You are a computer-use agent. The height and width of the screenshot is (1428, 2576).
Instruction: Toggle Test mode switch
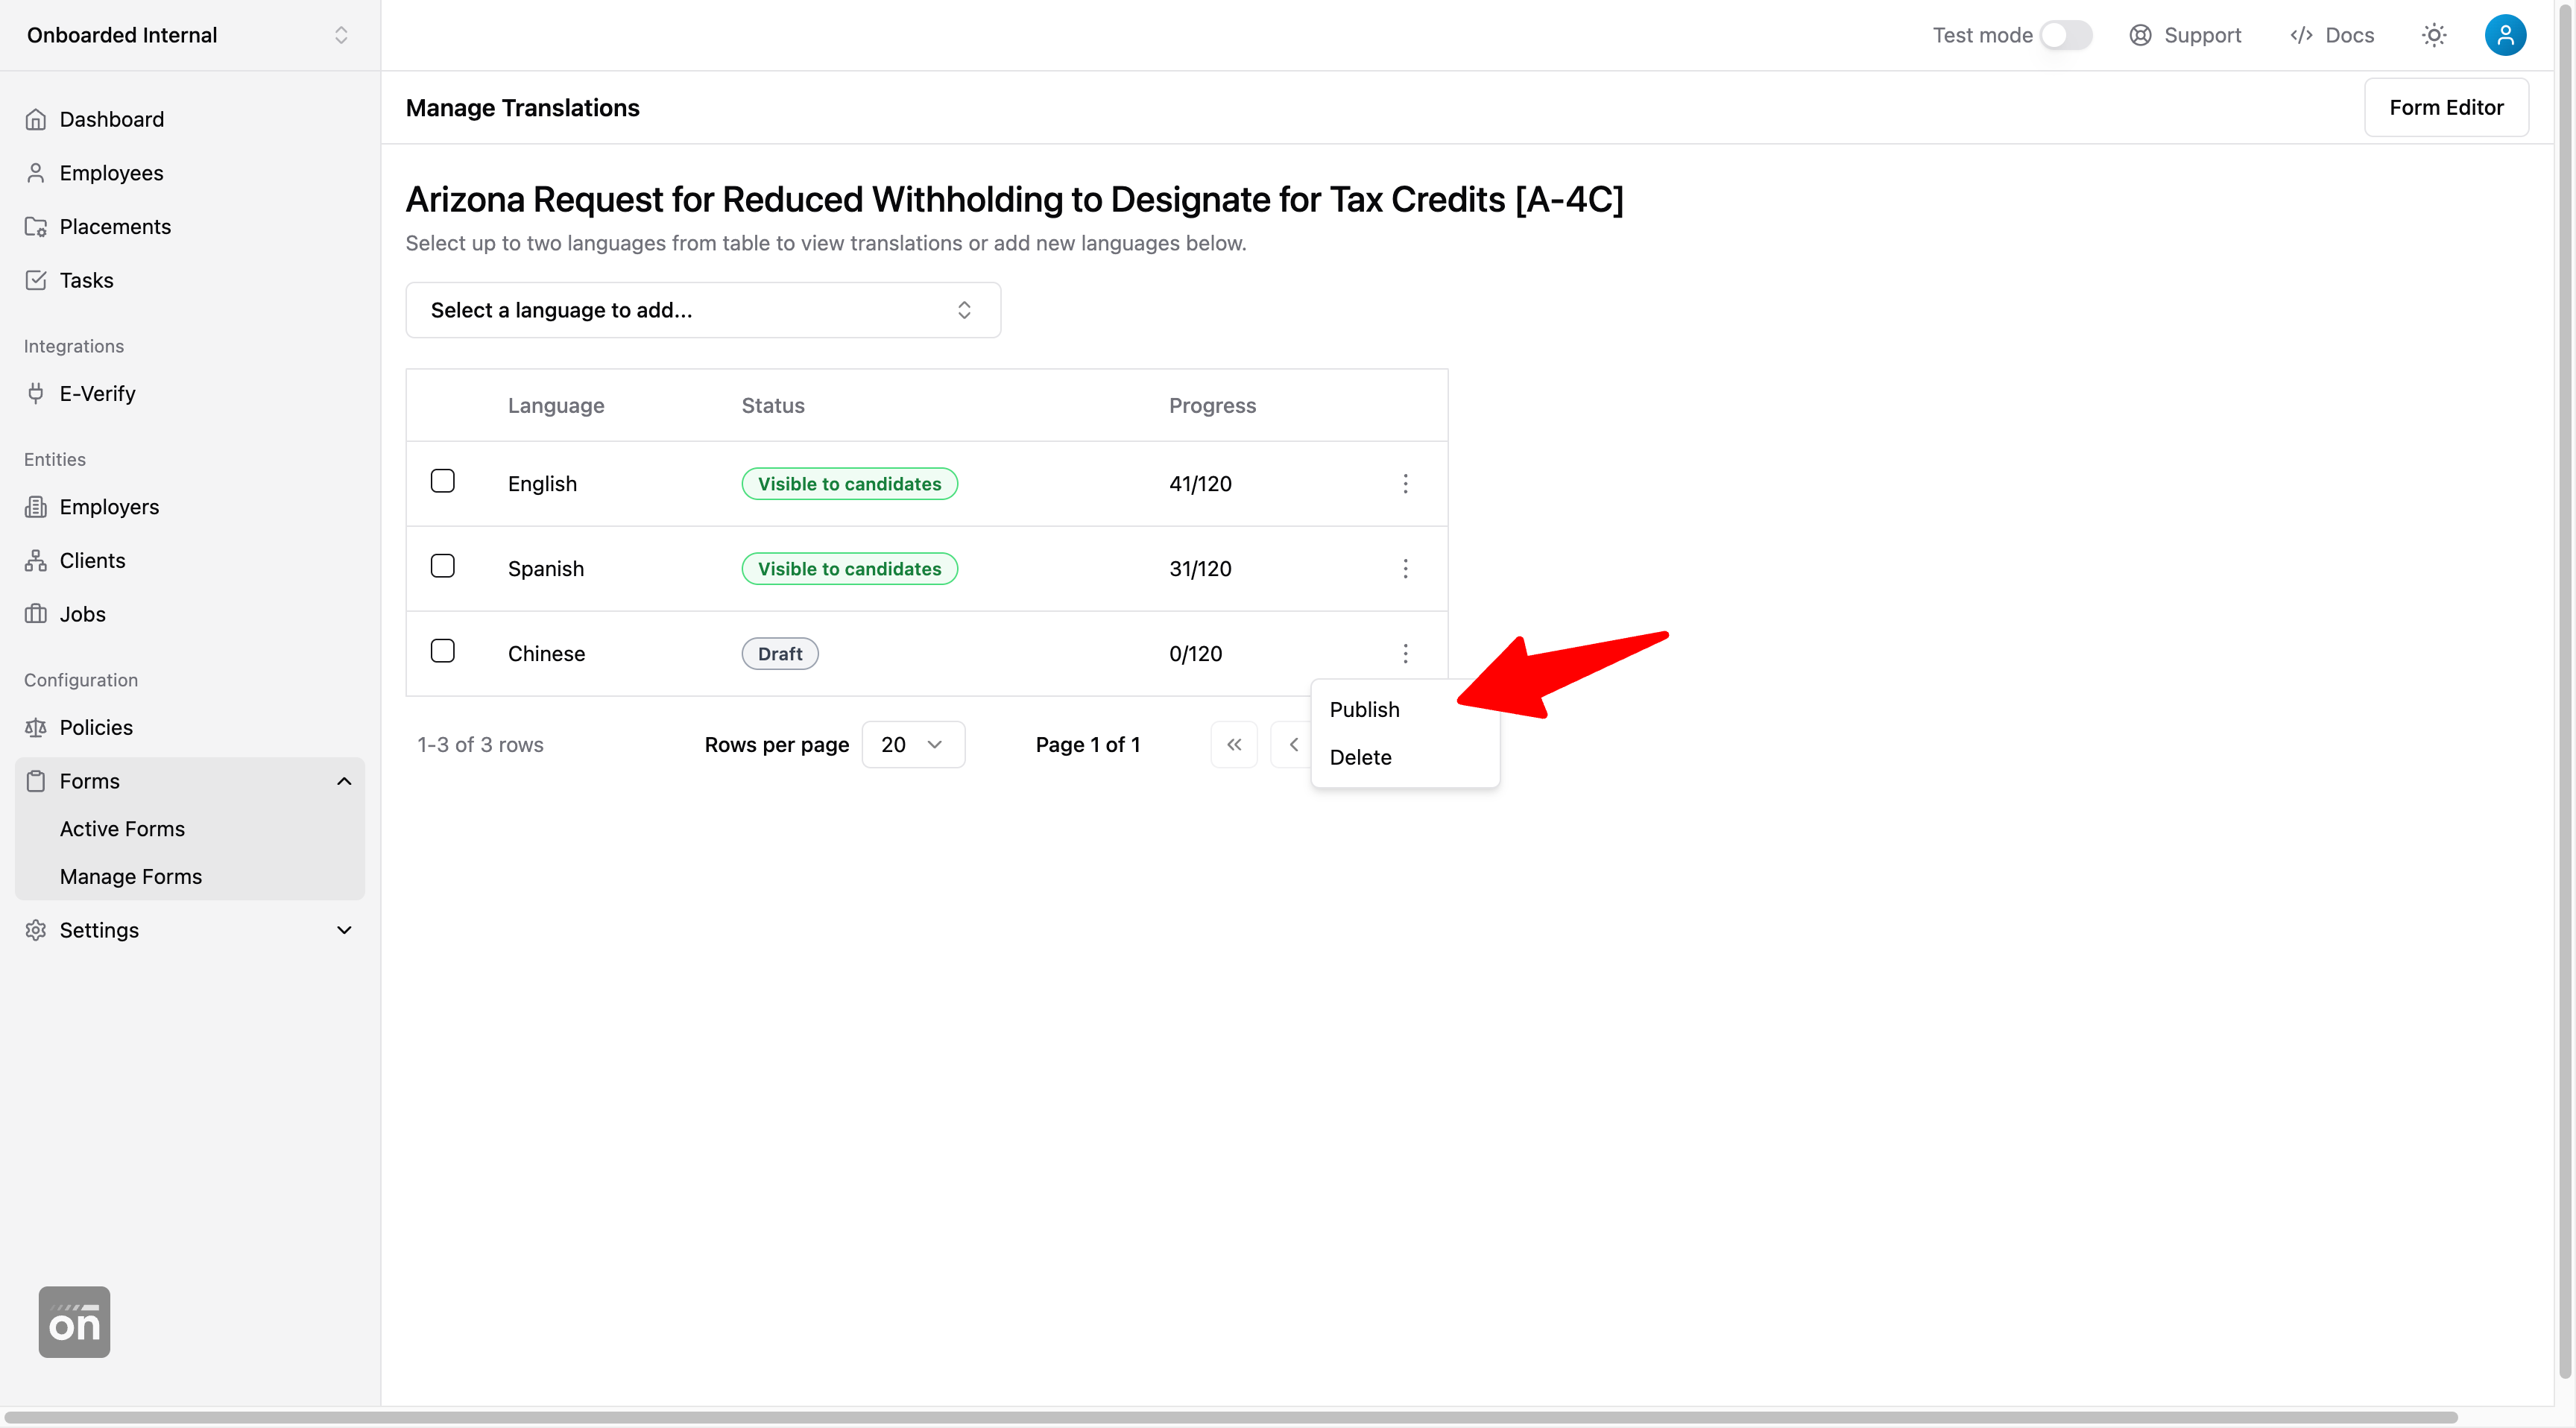2066,35
